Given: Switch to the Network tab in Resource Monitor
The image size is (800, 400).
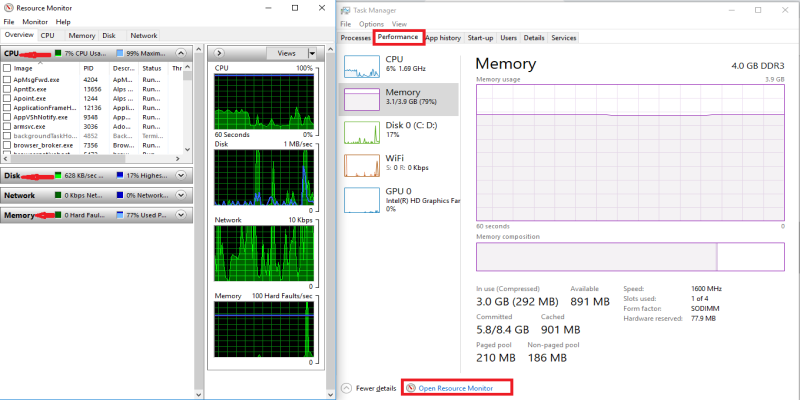Looking at the screenshot, I should click(144, 36).
